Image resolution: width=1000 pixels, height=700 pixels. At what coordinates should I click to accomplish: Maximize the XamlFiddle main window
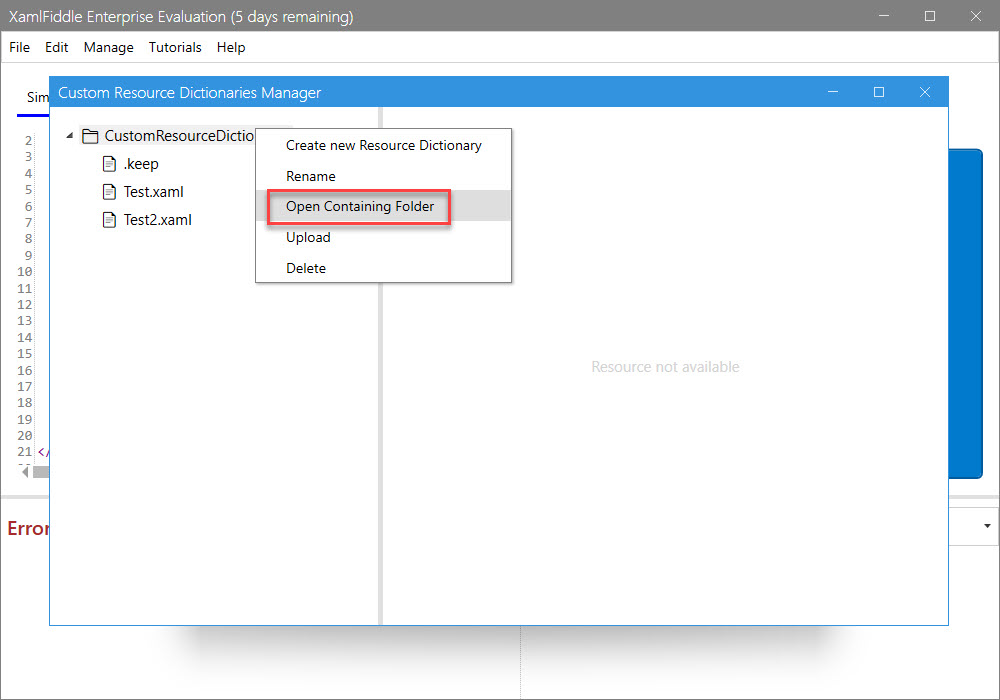pyautogui.click(x=930, y=16)
